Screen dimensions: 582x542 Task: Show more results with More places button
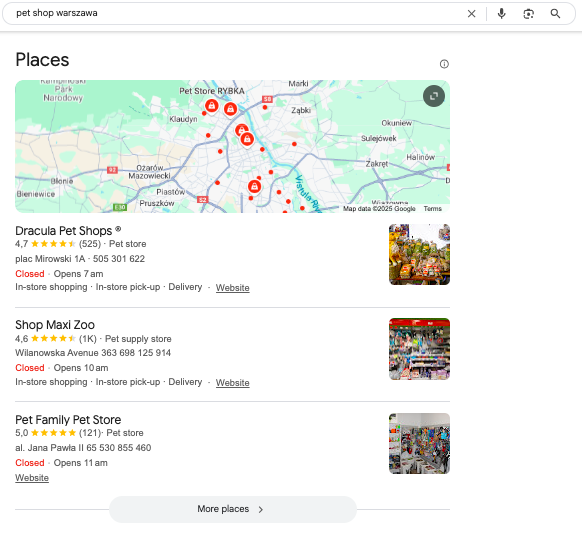point(233,509)
